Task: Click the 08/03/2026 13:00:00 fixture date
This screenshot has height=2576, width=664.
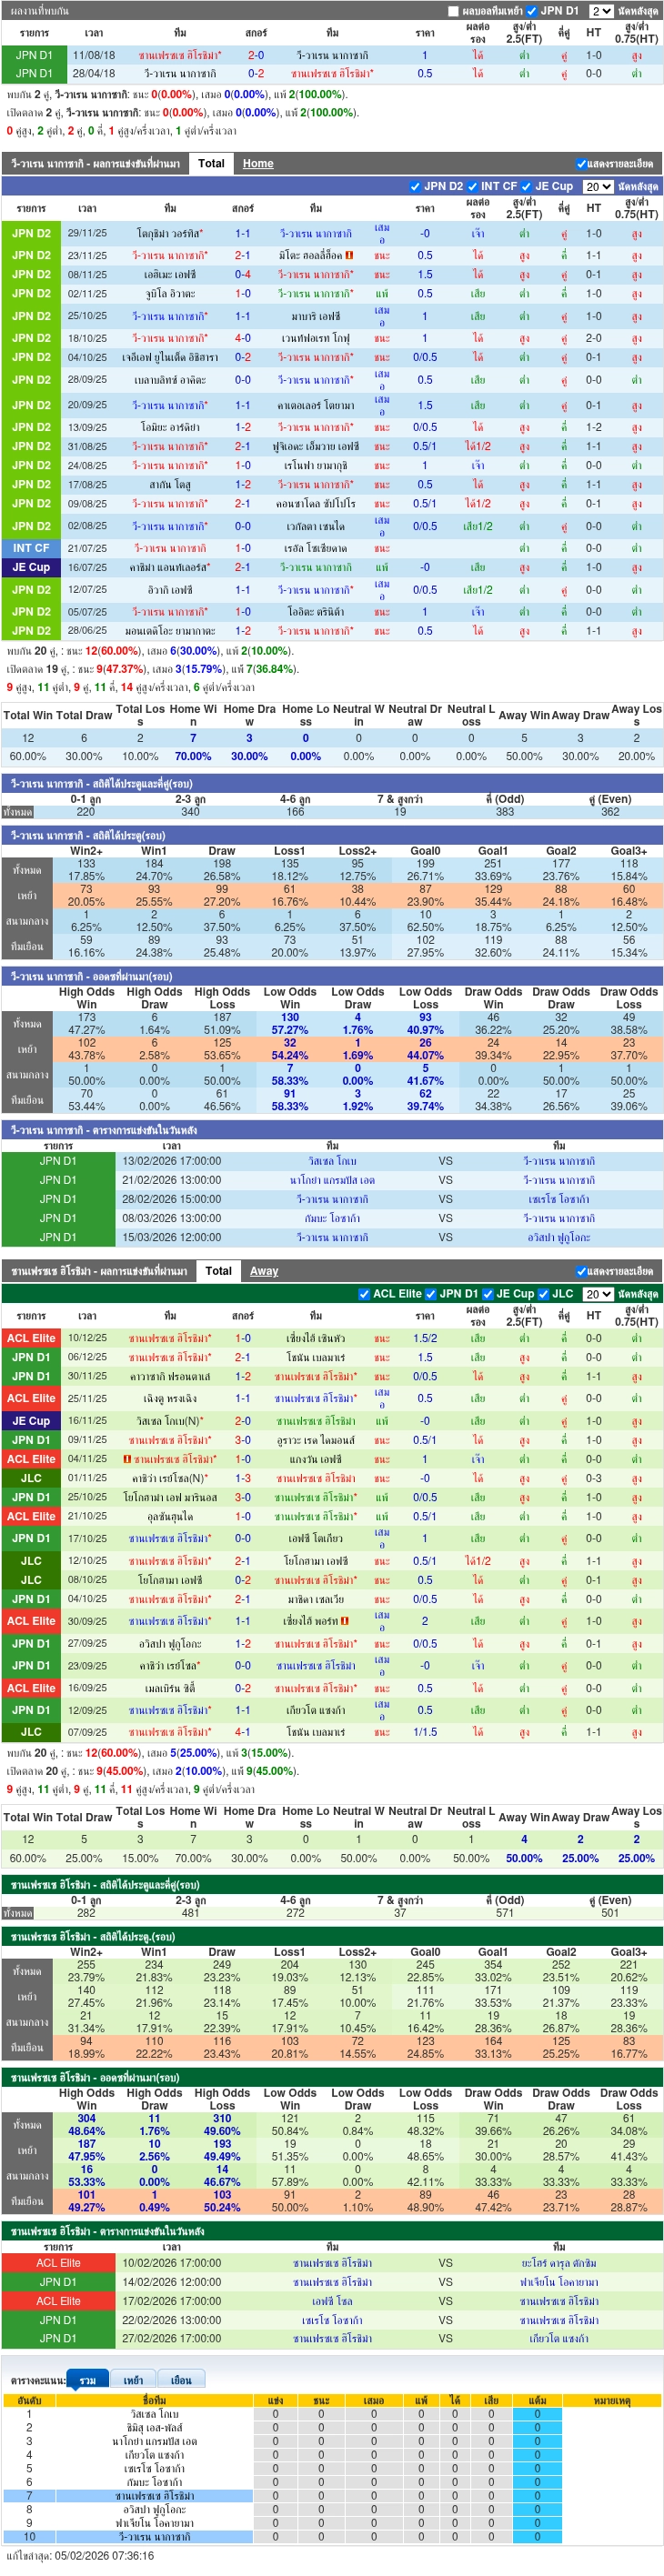Action: [172, 1219]
